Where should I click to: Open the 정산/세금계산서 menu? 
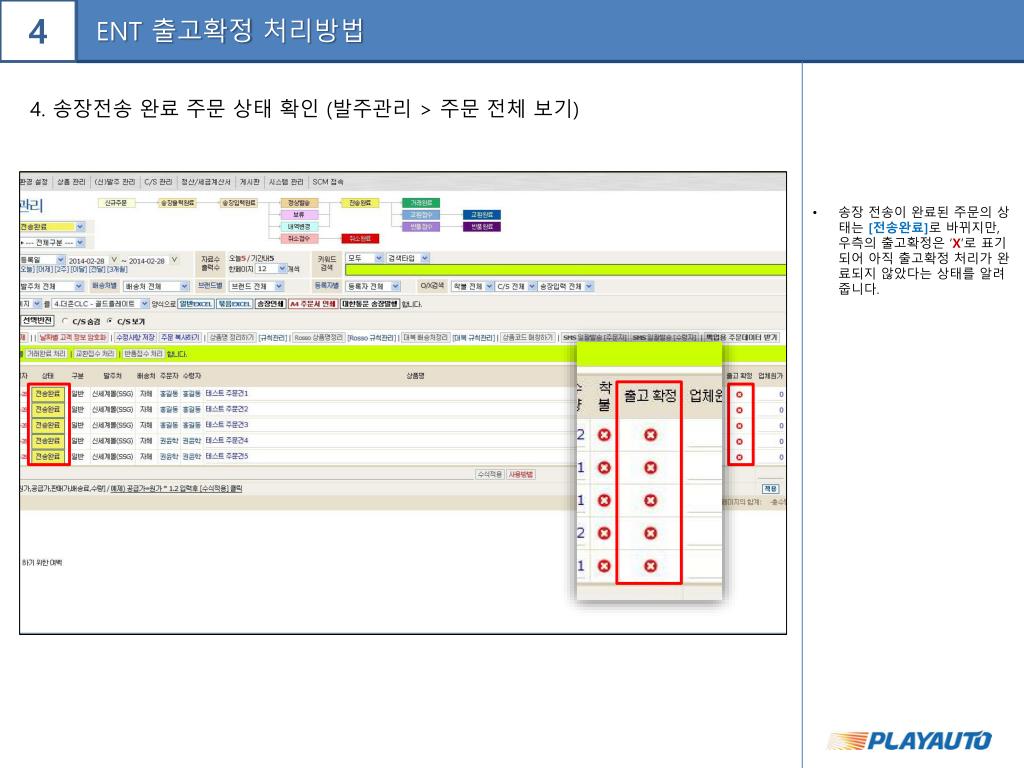(x=206, y=182)
